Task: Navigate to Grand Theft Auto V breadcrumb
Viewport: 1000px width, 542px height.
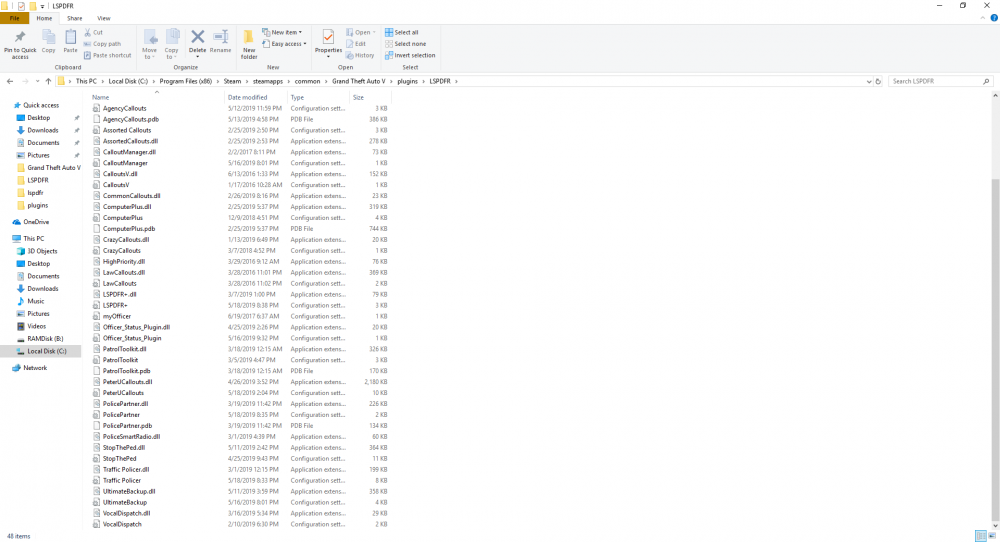Action: point(358,82)
